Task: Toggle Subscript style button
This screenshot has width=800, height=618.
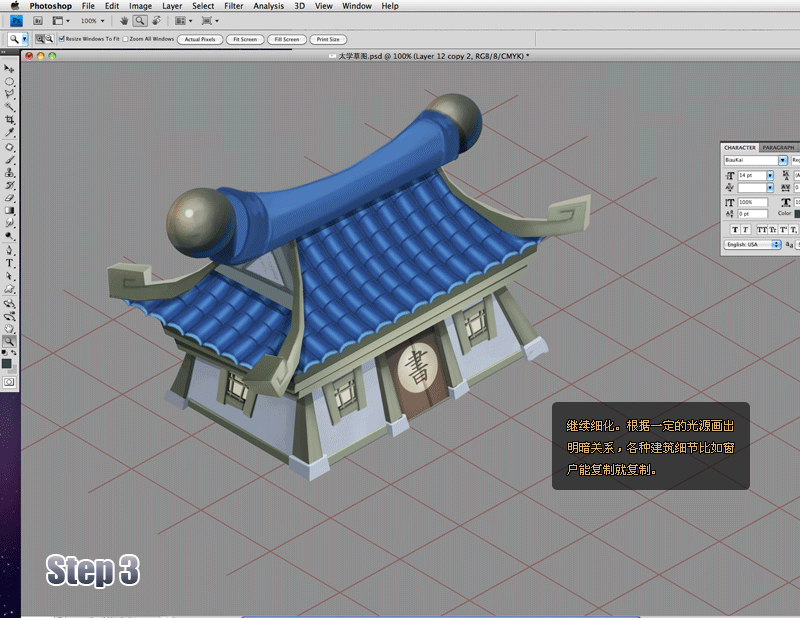Action: click(793, 230)
